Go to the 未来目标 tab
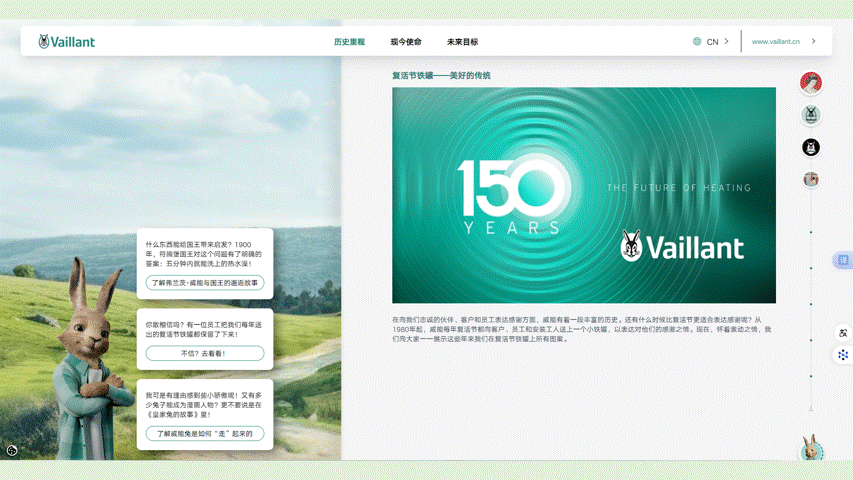 click(x=462, y=42)
